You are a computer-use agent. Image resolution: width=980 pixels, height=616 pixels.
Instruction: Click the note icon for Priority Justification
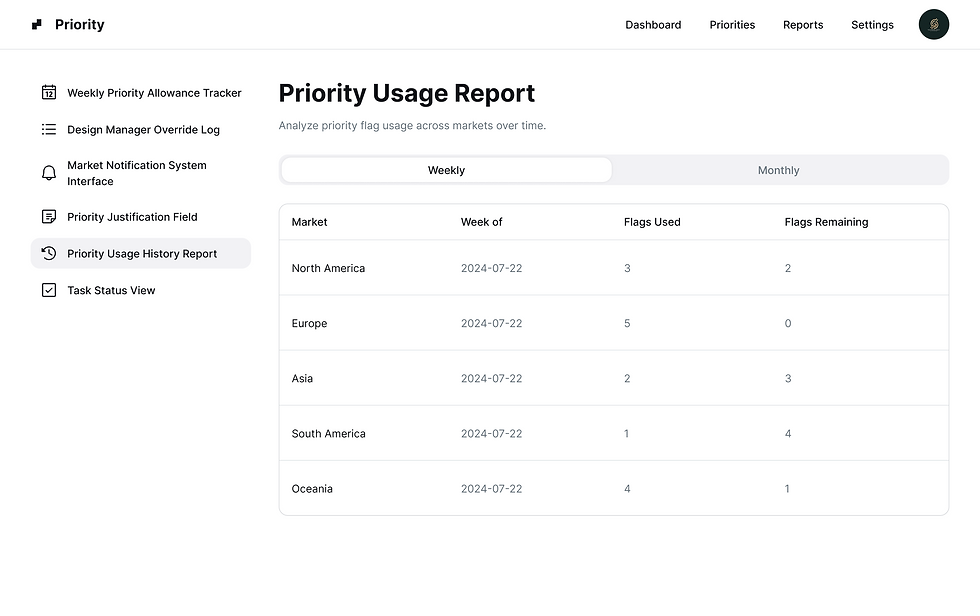tap(49, 217)
